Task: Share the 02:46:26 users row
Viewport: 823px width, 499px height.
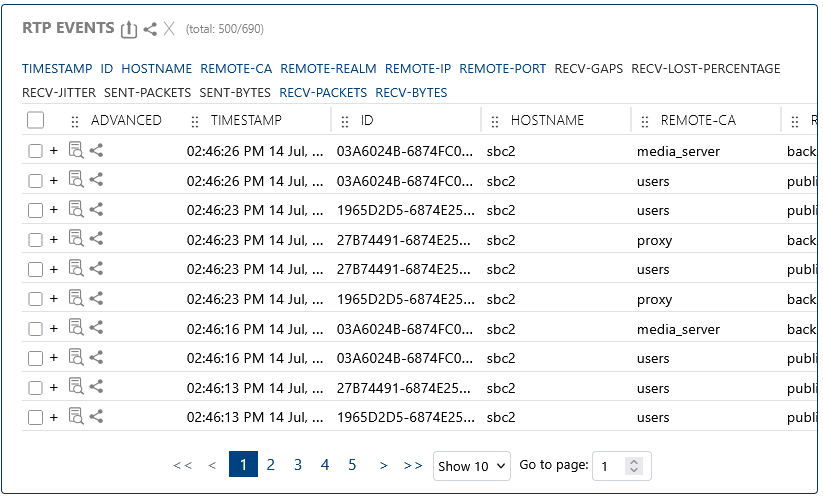Action: click(96, 180)
